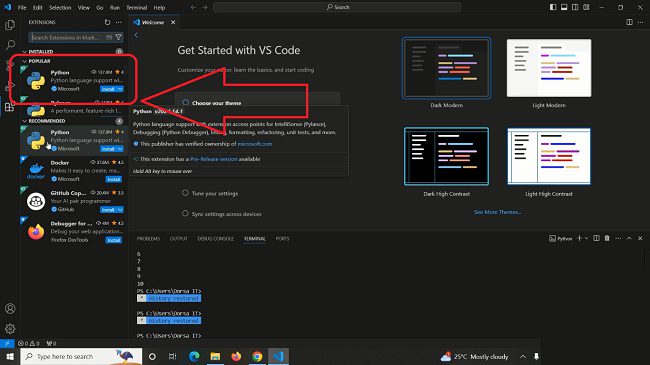Screen dimensions: 650x365
Task: Open remote window indicator in status bar
Action: (7, 343)
